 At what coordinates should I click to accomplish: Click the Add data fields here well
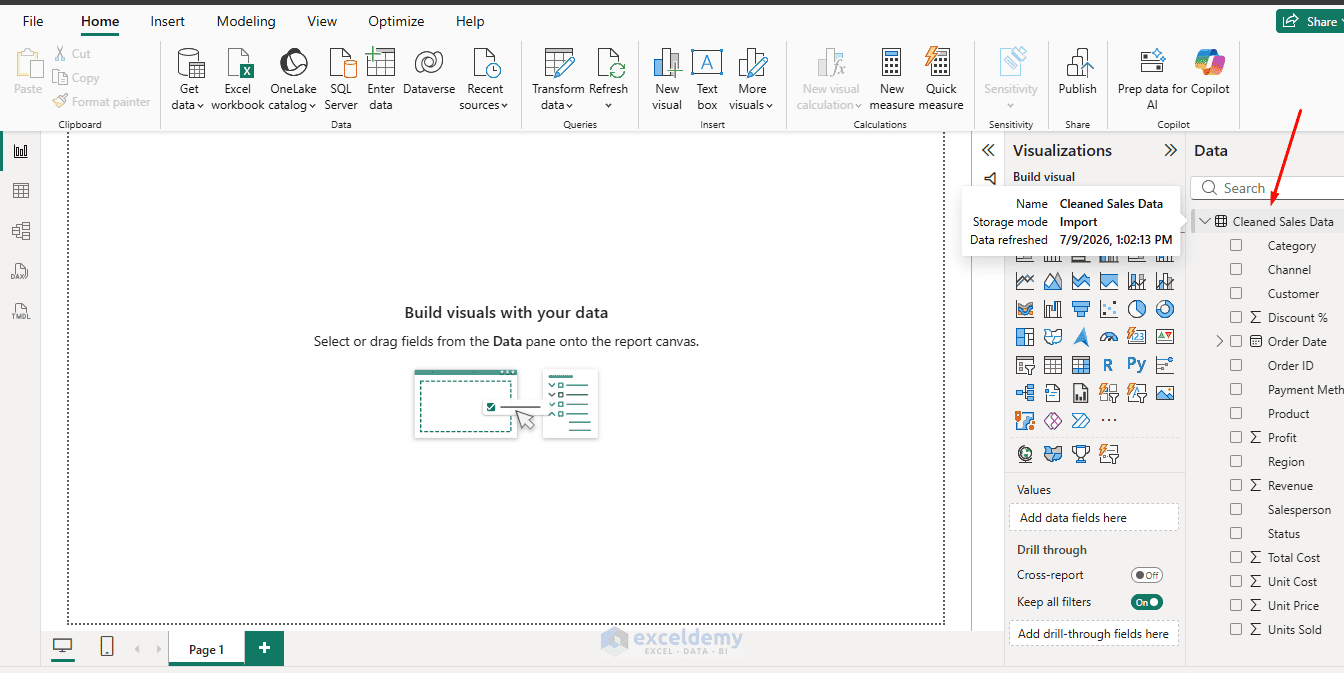[1094, 518]
